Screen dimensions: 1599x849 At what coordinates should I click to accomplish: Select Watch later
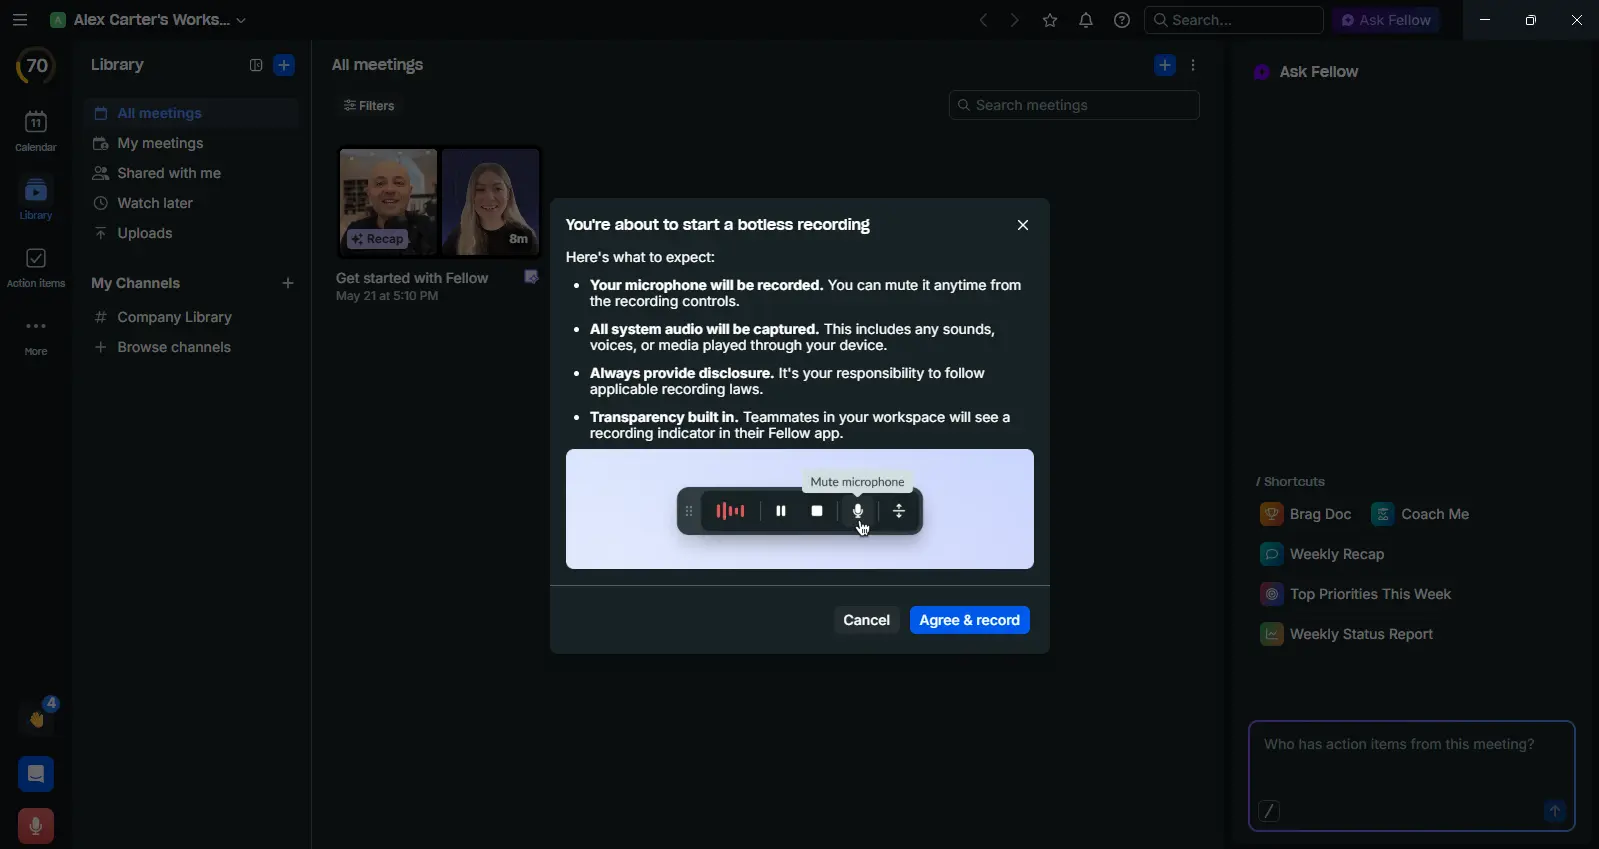coord(192,203)
